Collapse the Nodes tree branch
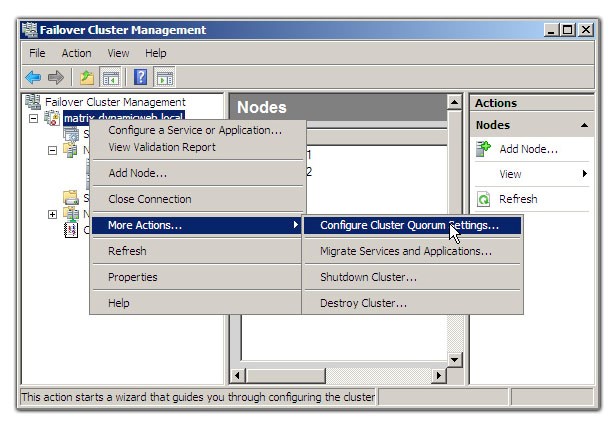The image size is (614, 422). (x=52, y=150)
